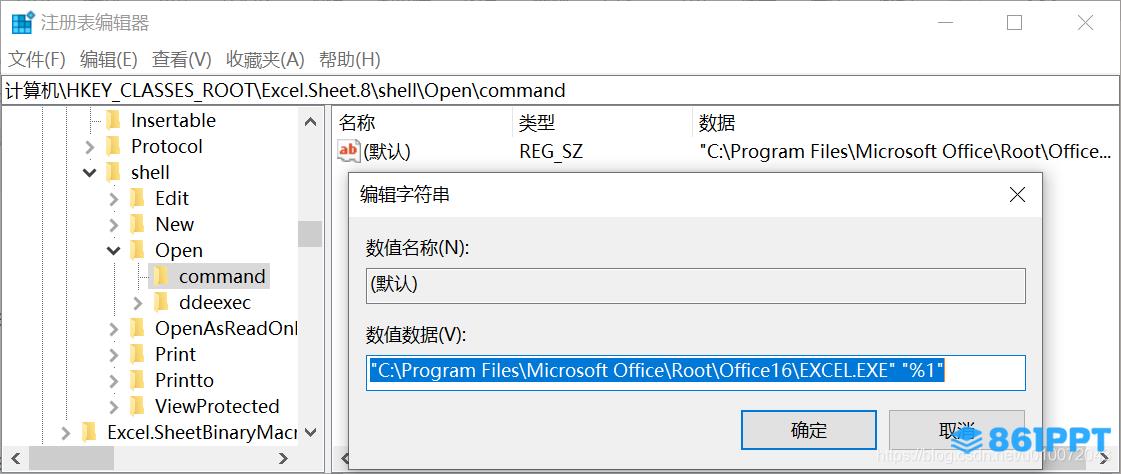Viewport: 1121px width, 474px height.
Task: Click the tree pane vertical scrollbar thumb
Action: coord(310,234)
